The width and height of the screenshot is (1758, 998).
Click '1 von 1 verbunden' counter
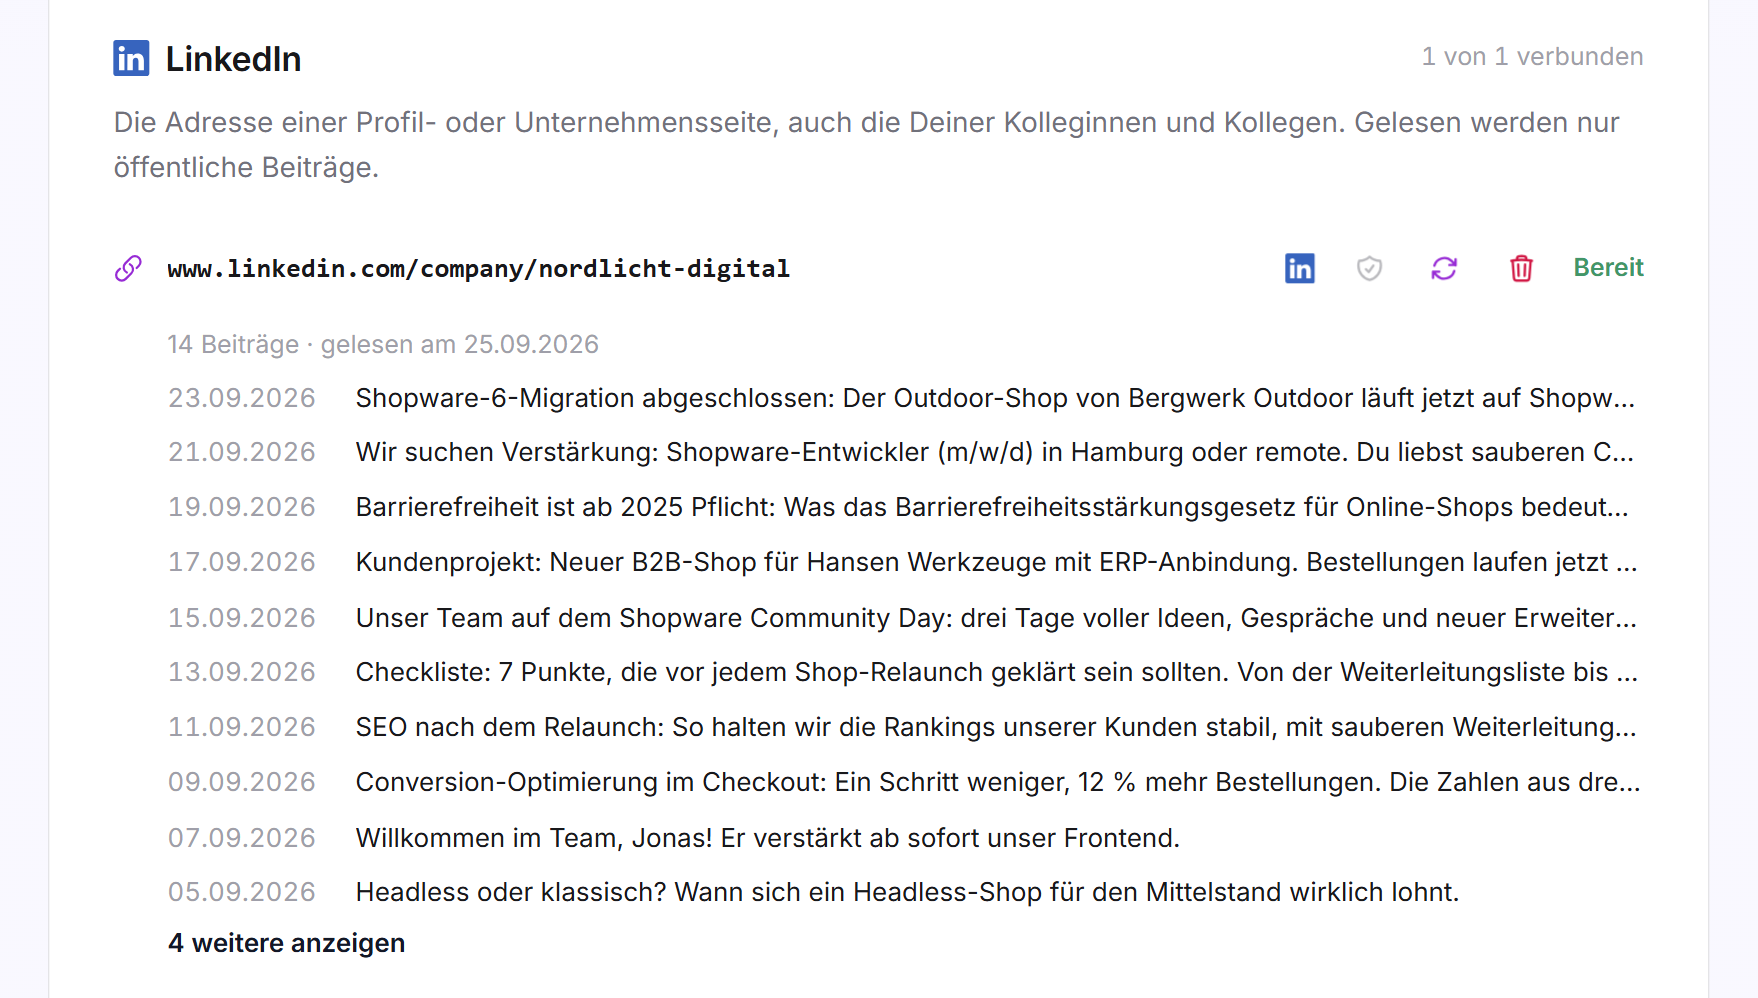coord(1532,57)
